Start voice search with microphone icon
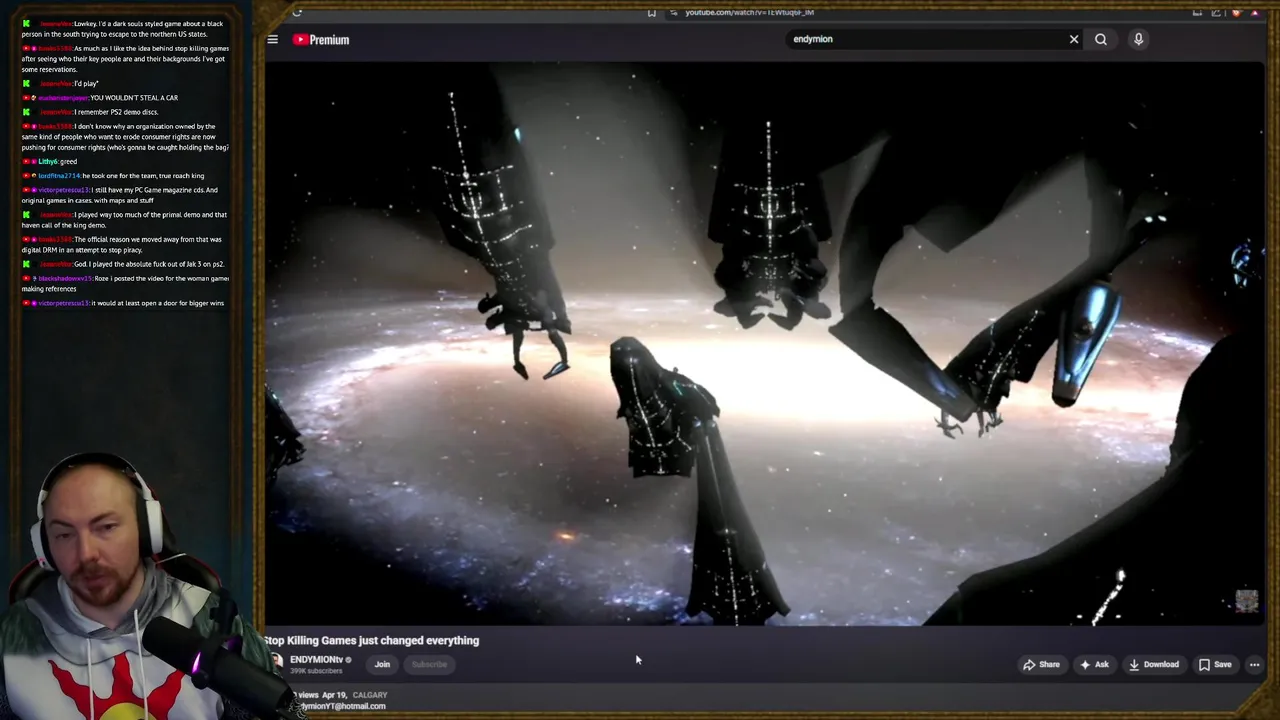This screenshot has height=720, width=1280. click(1138, 39)
